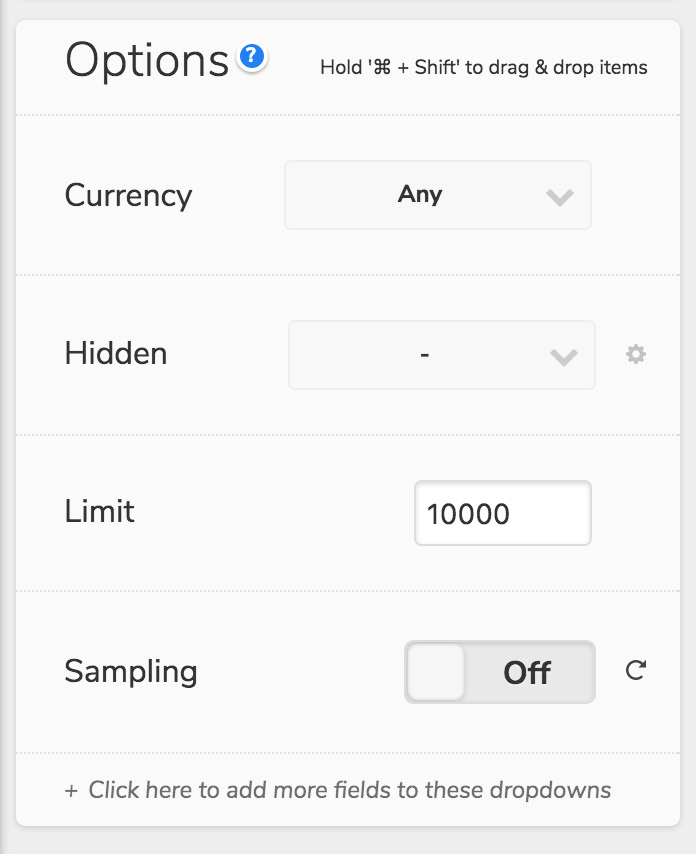
Task: Select the 'Any' value text in Currency
Action: [420, 195]
